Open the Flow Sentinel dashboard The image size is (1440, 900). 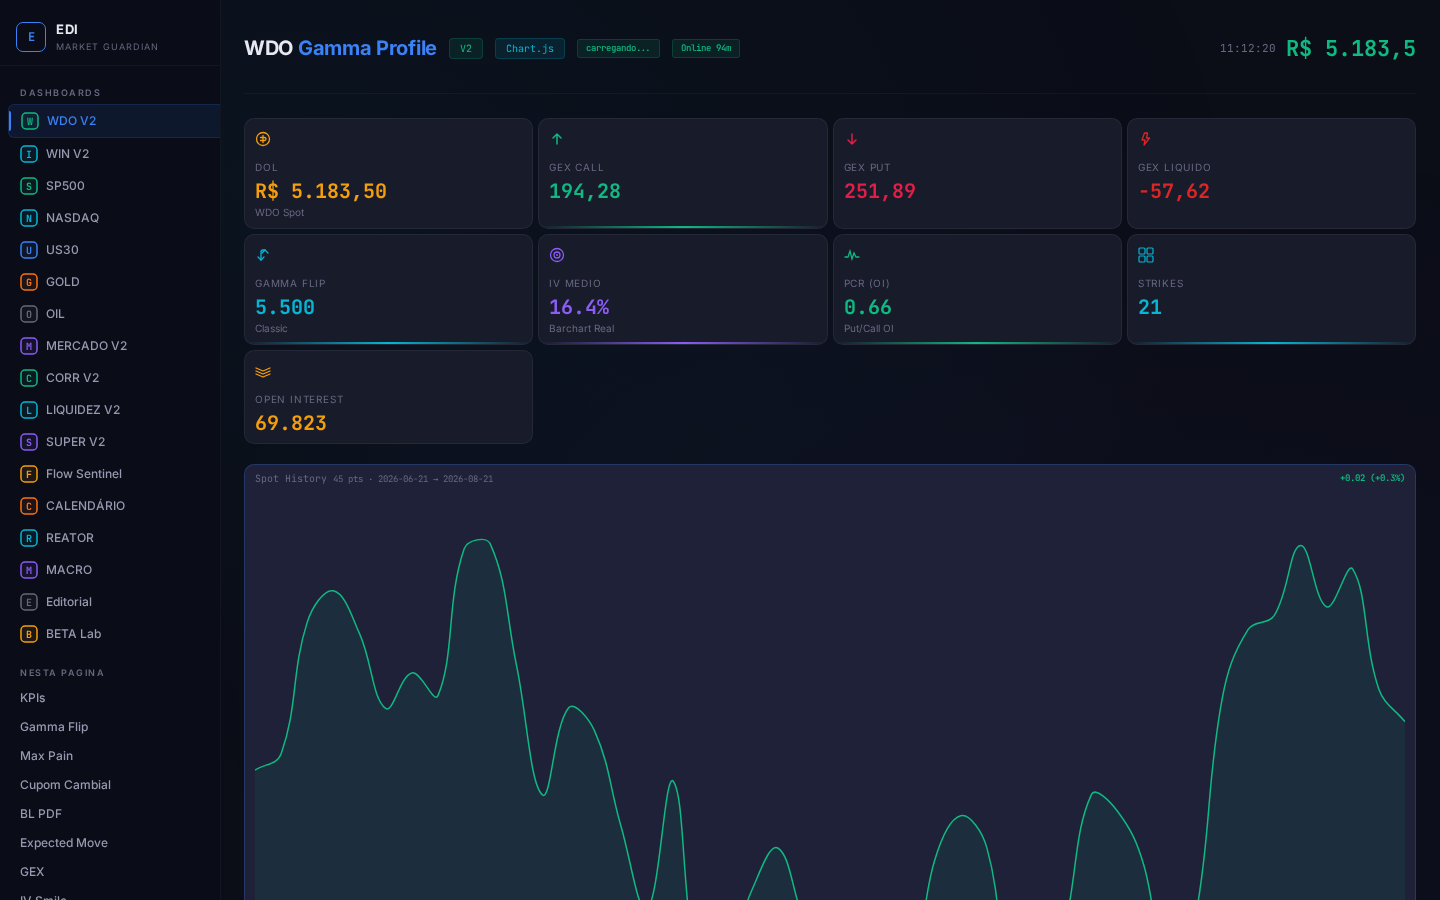coord(114,474)
